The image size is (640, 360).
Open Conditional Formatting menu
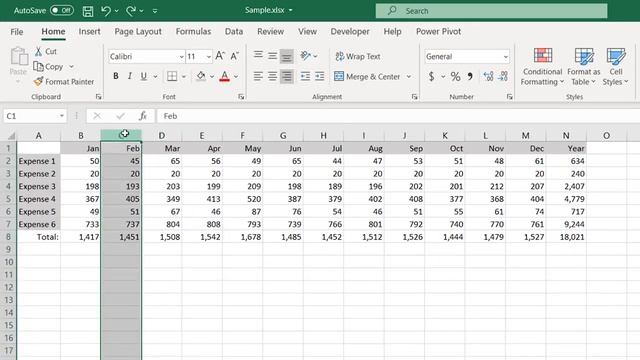(542, 67)
